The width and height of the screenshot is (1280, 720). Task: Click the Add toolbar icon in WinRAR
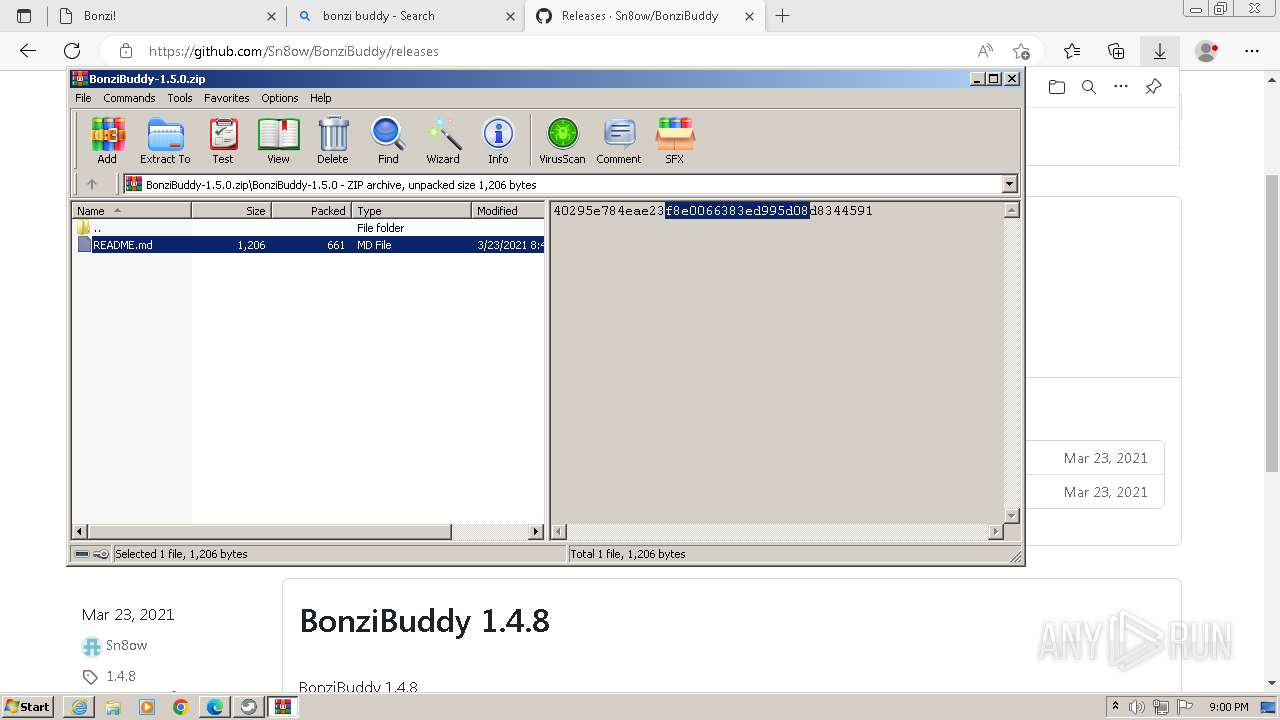coord(107,140)
